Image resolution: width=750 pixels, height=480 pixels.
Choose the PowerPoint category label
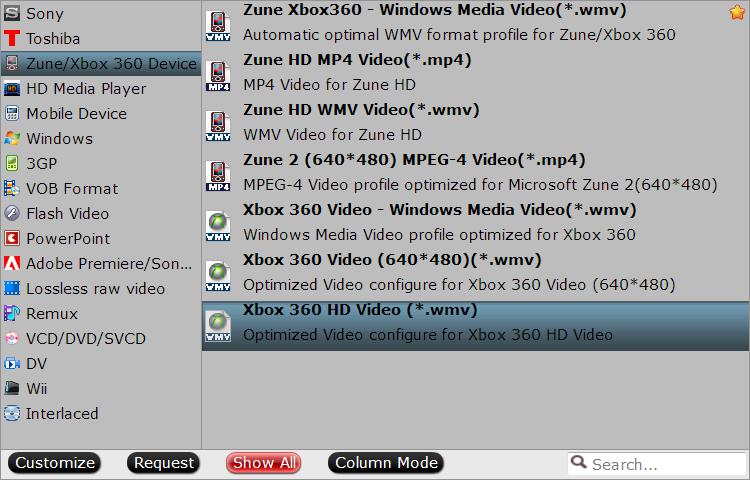point(68,238)
